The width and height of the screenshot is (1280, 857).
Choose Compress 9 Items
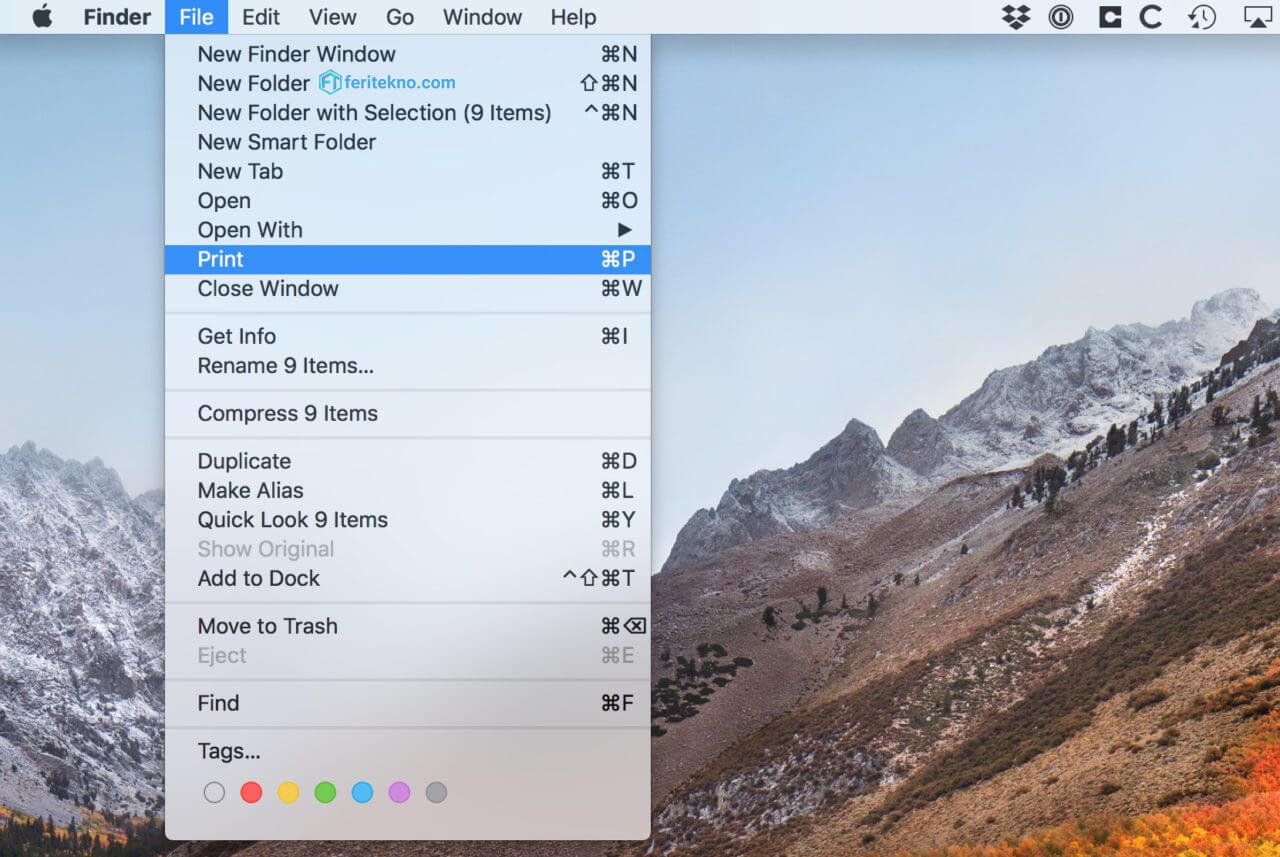[x=408, y=413]
